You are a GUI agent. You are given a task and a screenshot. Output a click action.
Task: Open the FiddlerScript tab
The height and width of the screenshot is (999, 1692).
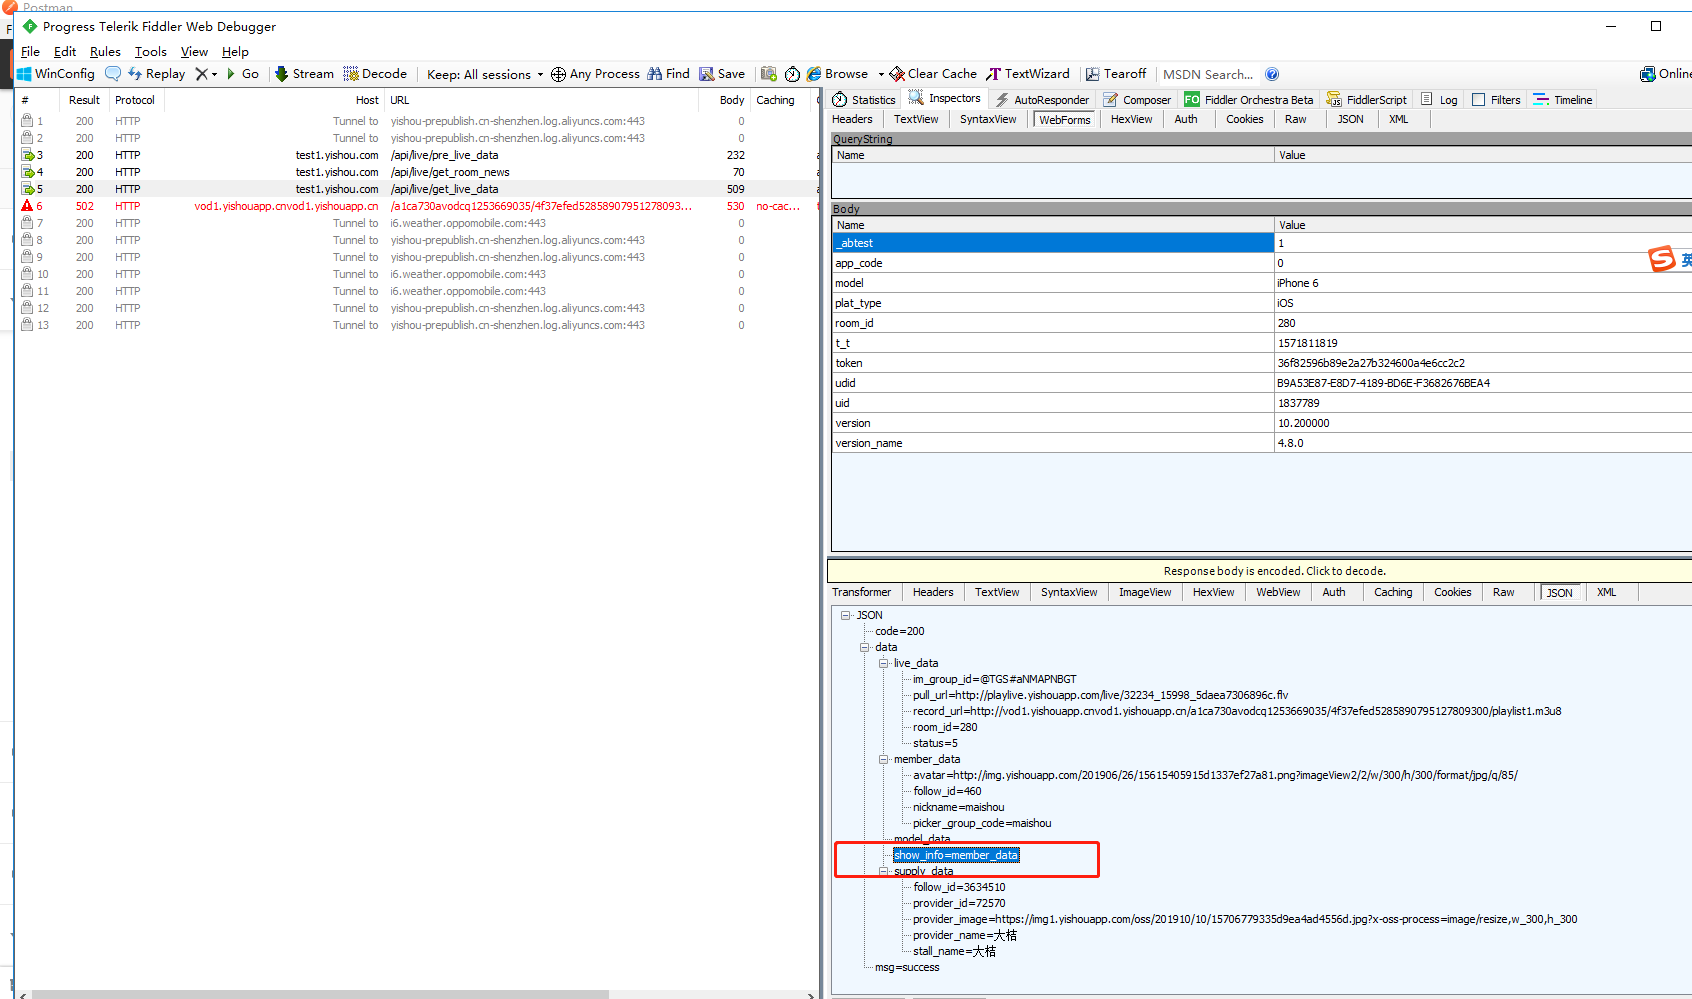coord(1367,100)
